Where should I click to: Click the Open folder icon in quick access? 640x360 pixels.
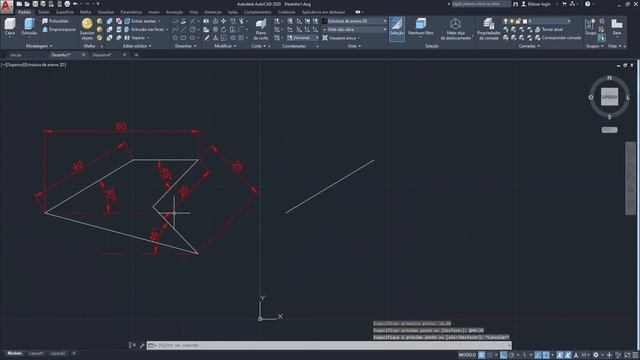(x=27, y=4)
